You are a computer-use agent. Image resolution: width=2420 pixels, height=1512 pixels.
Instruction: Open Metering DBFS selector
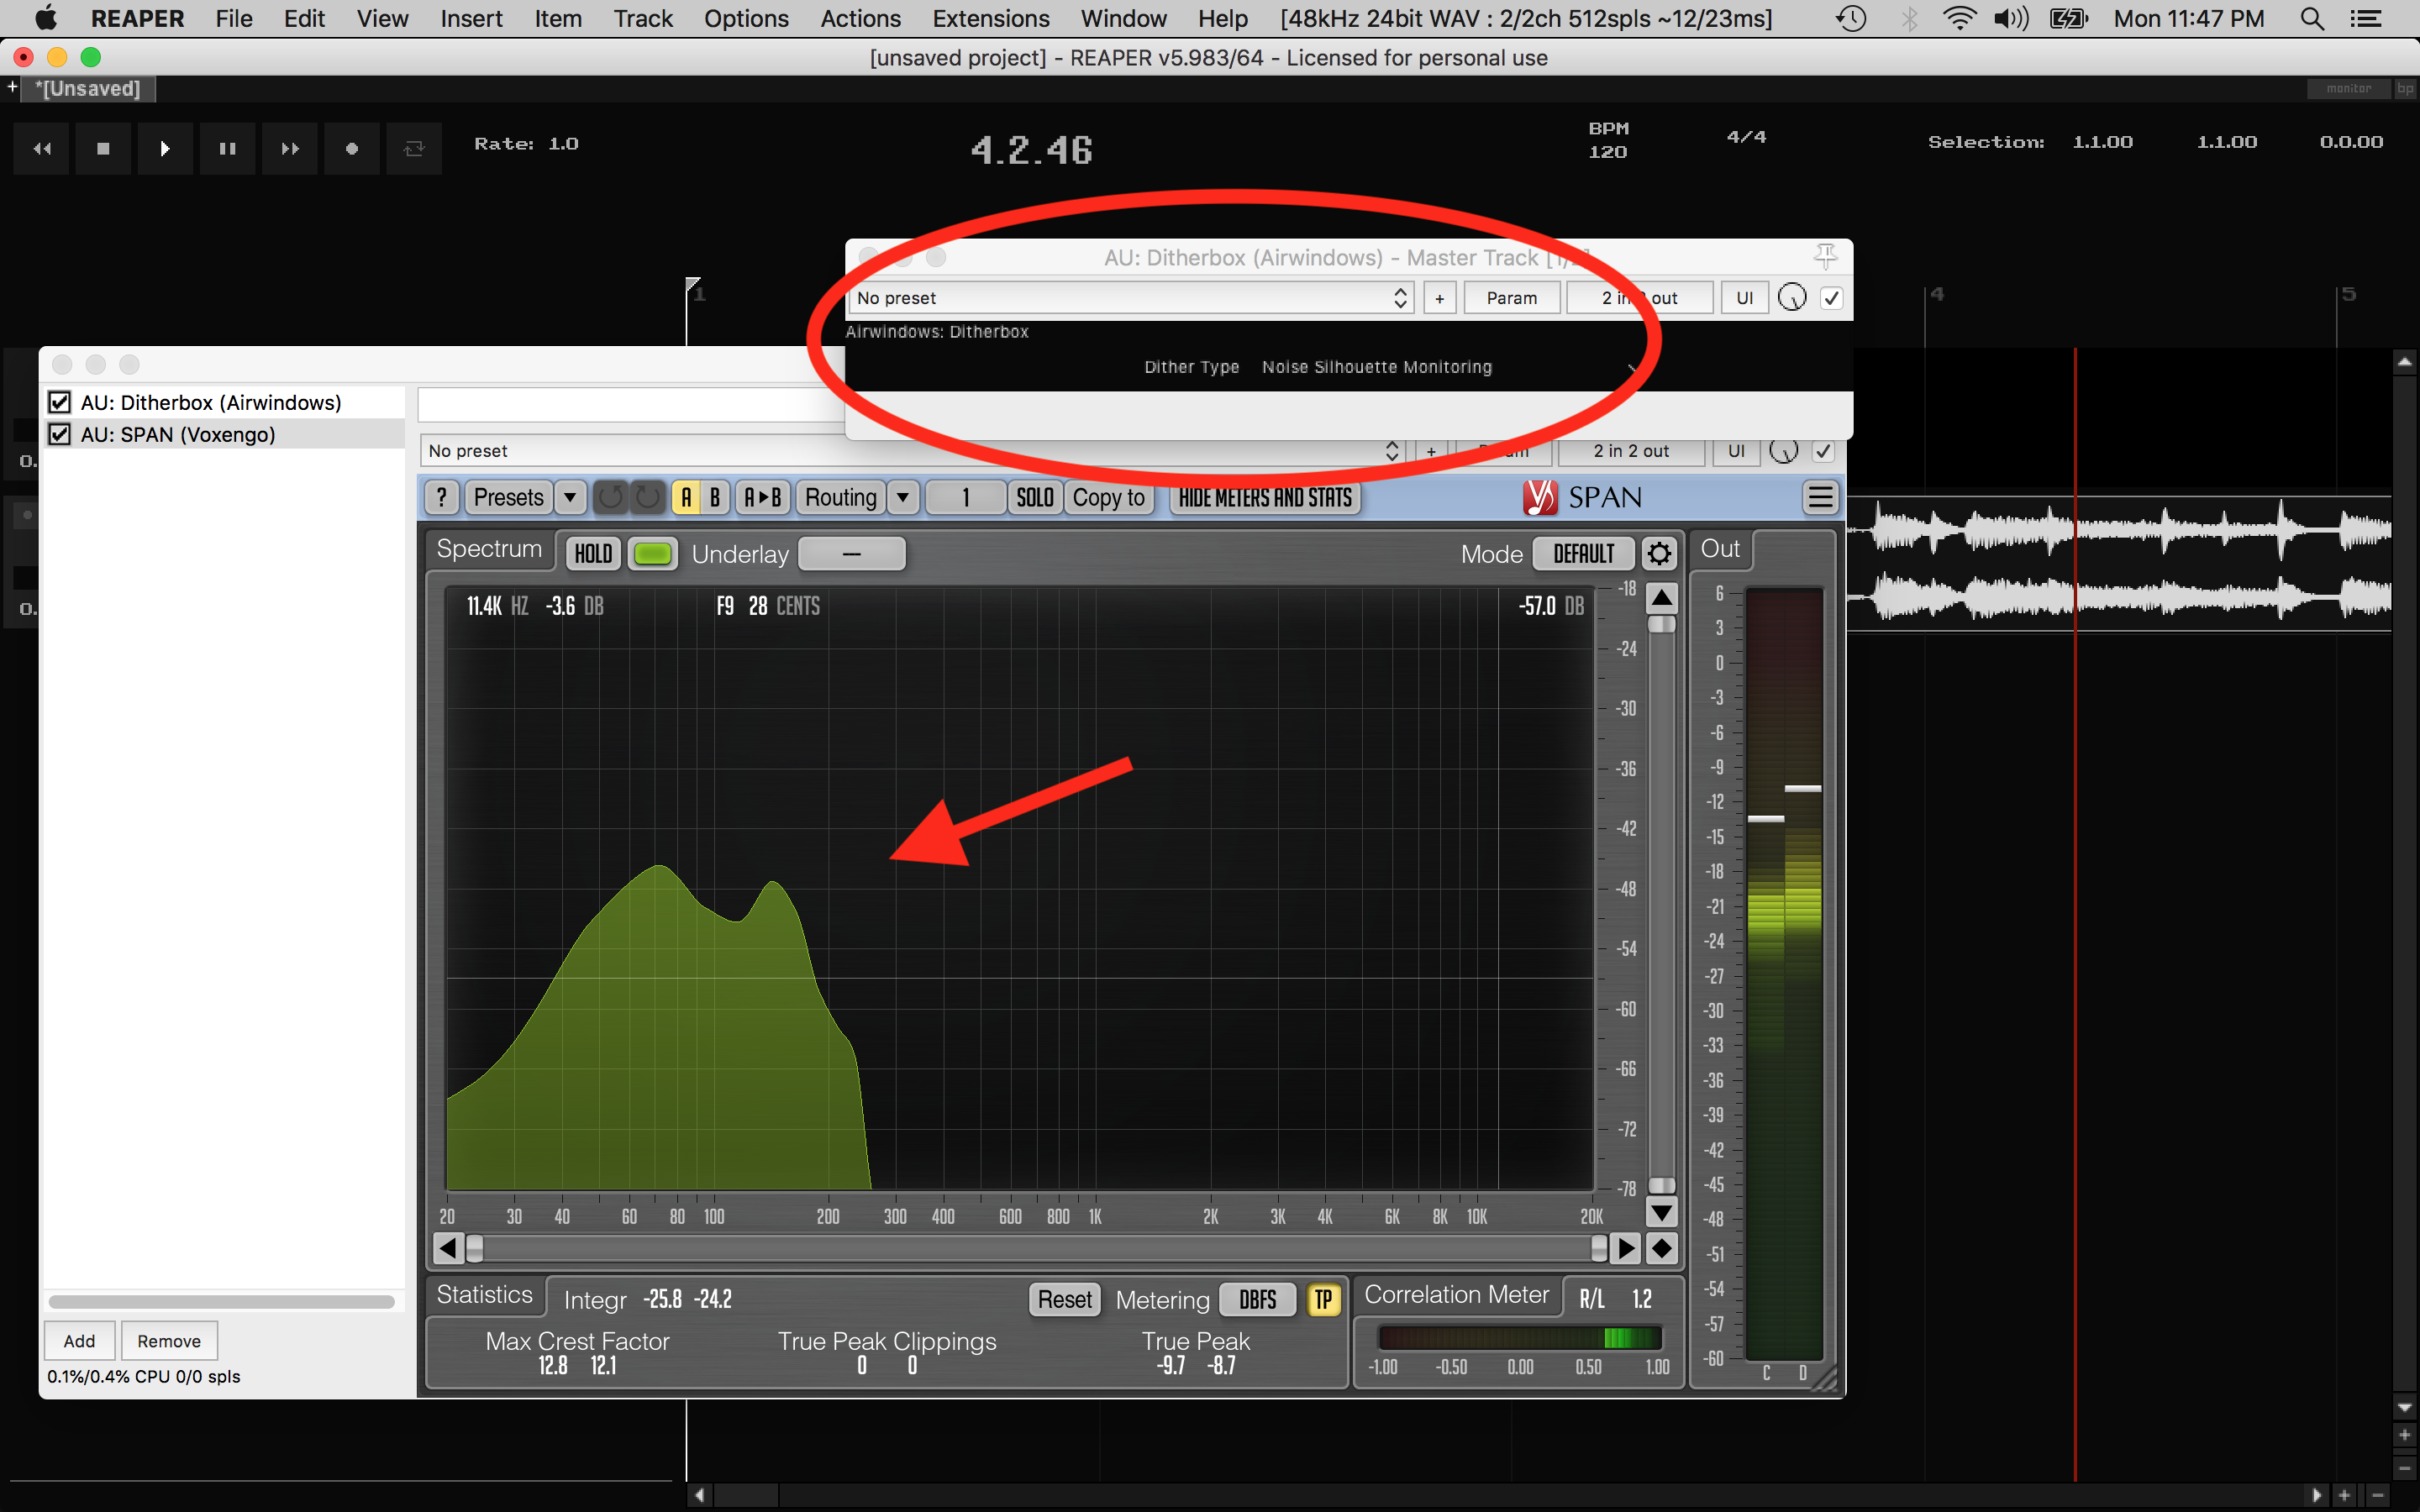pos(1258,1299)
